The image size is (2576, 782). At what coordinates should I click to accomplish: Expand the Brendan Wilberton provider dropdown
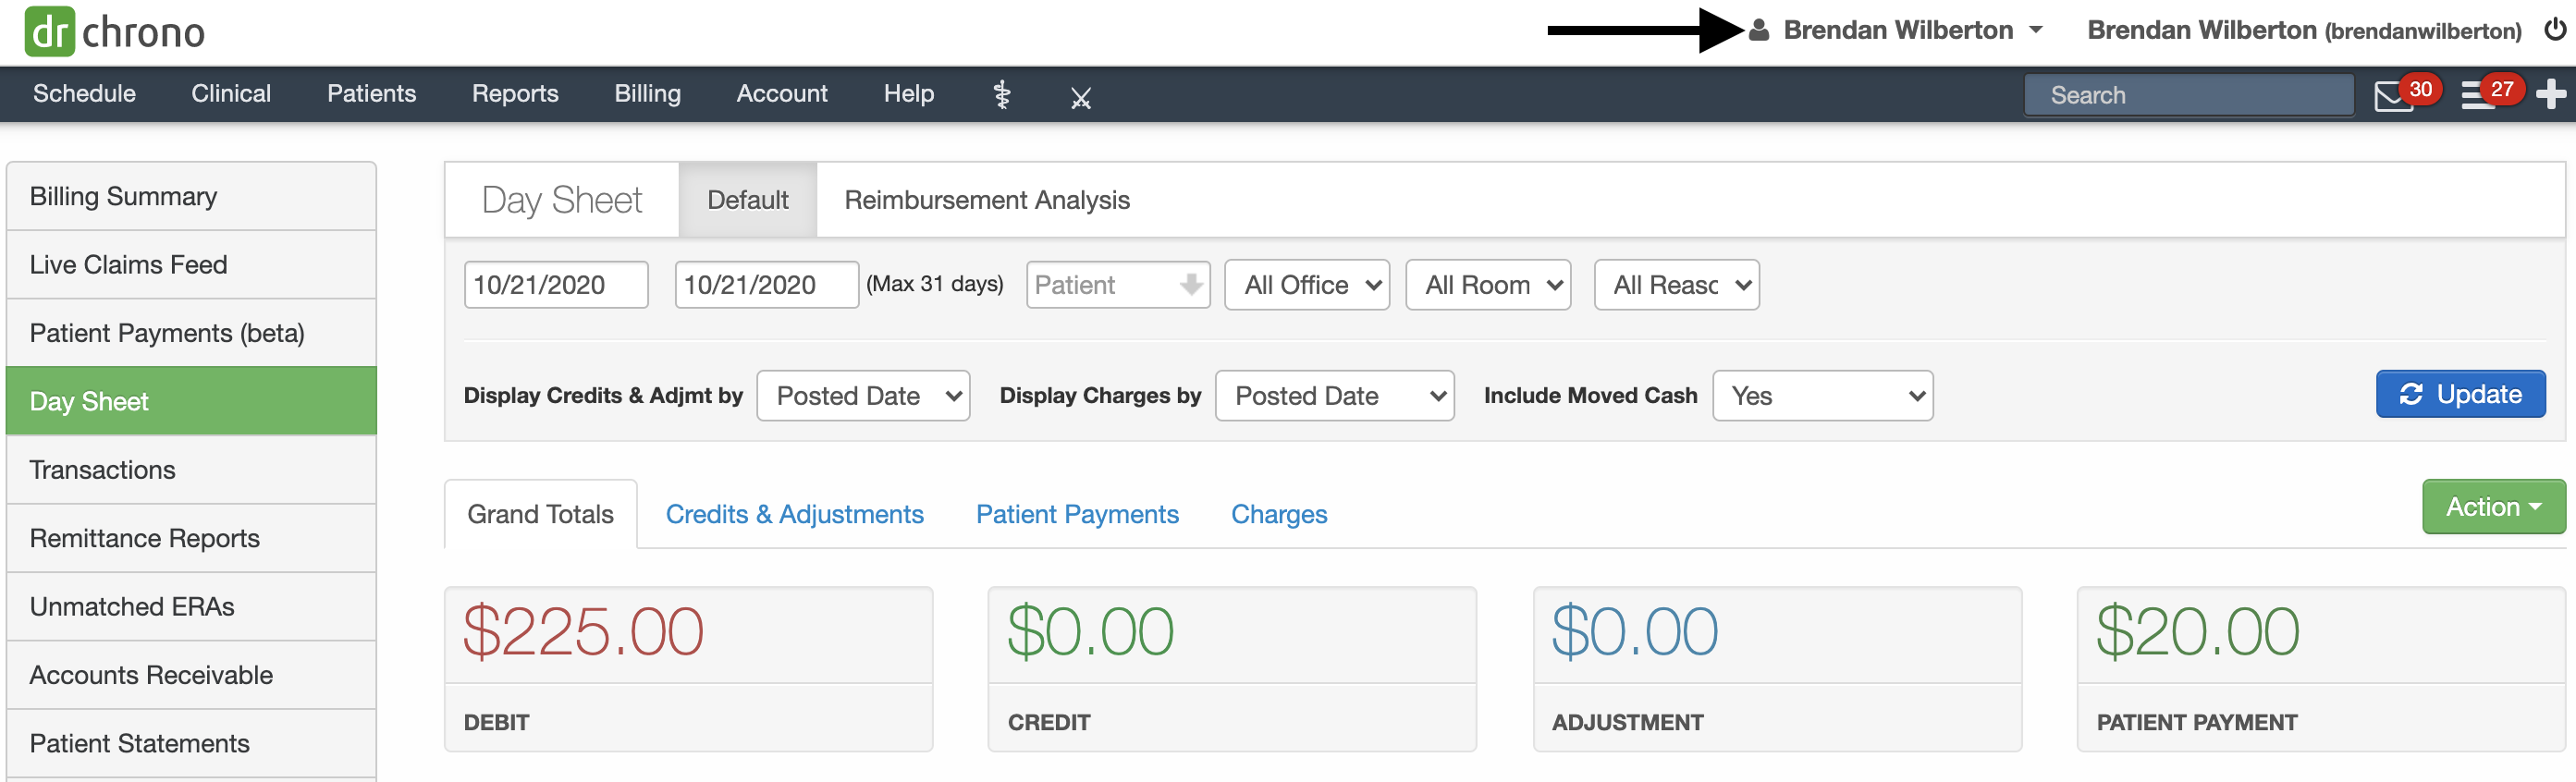pos(1912,30)
